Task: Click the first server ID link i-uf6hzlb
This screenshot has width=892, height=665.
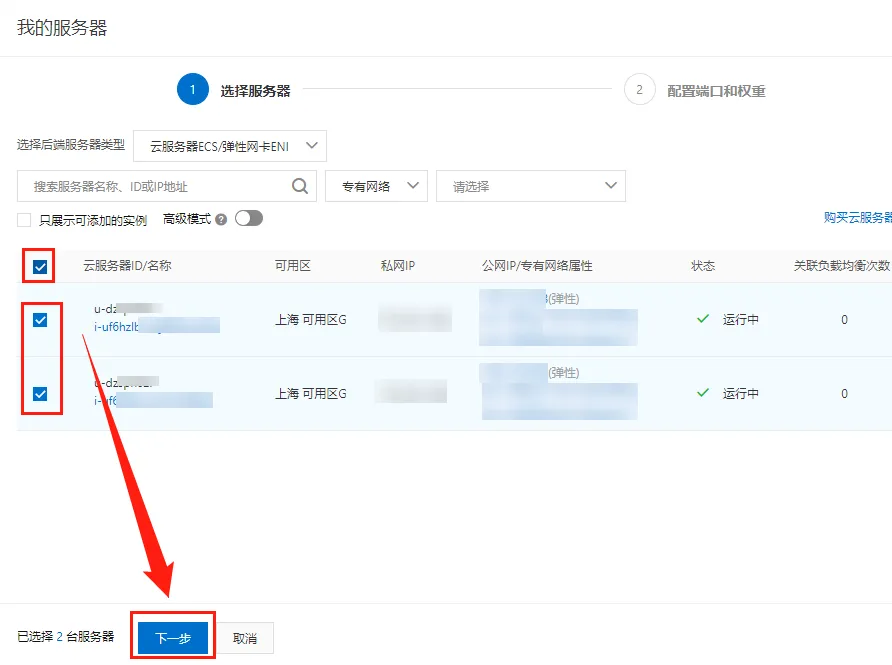Action: coord(156,327)
